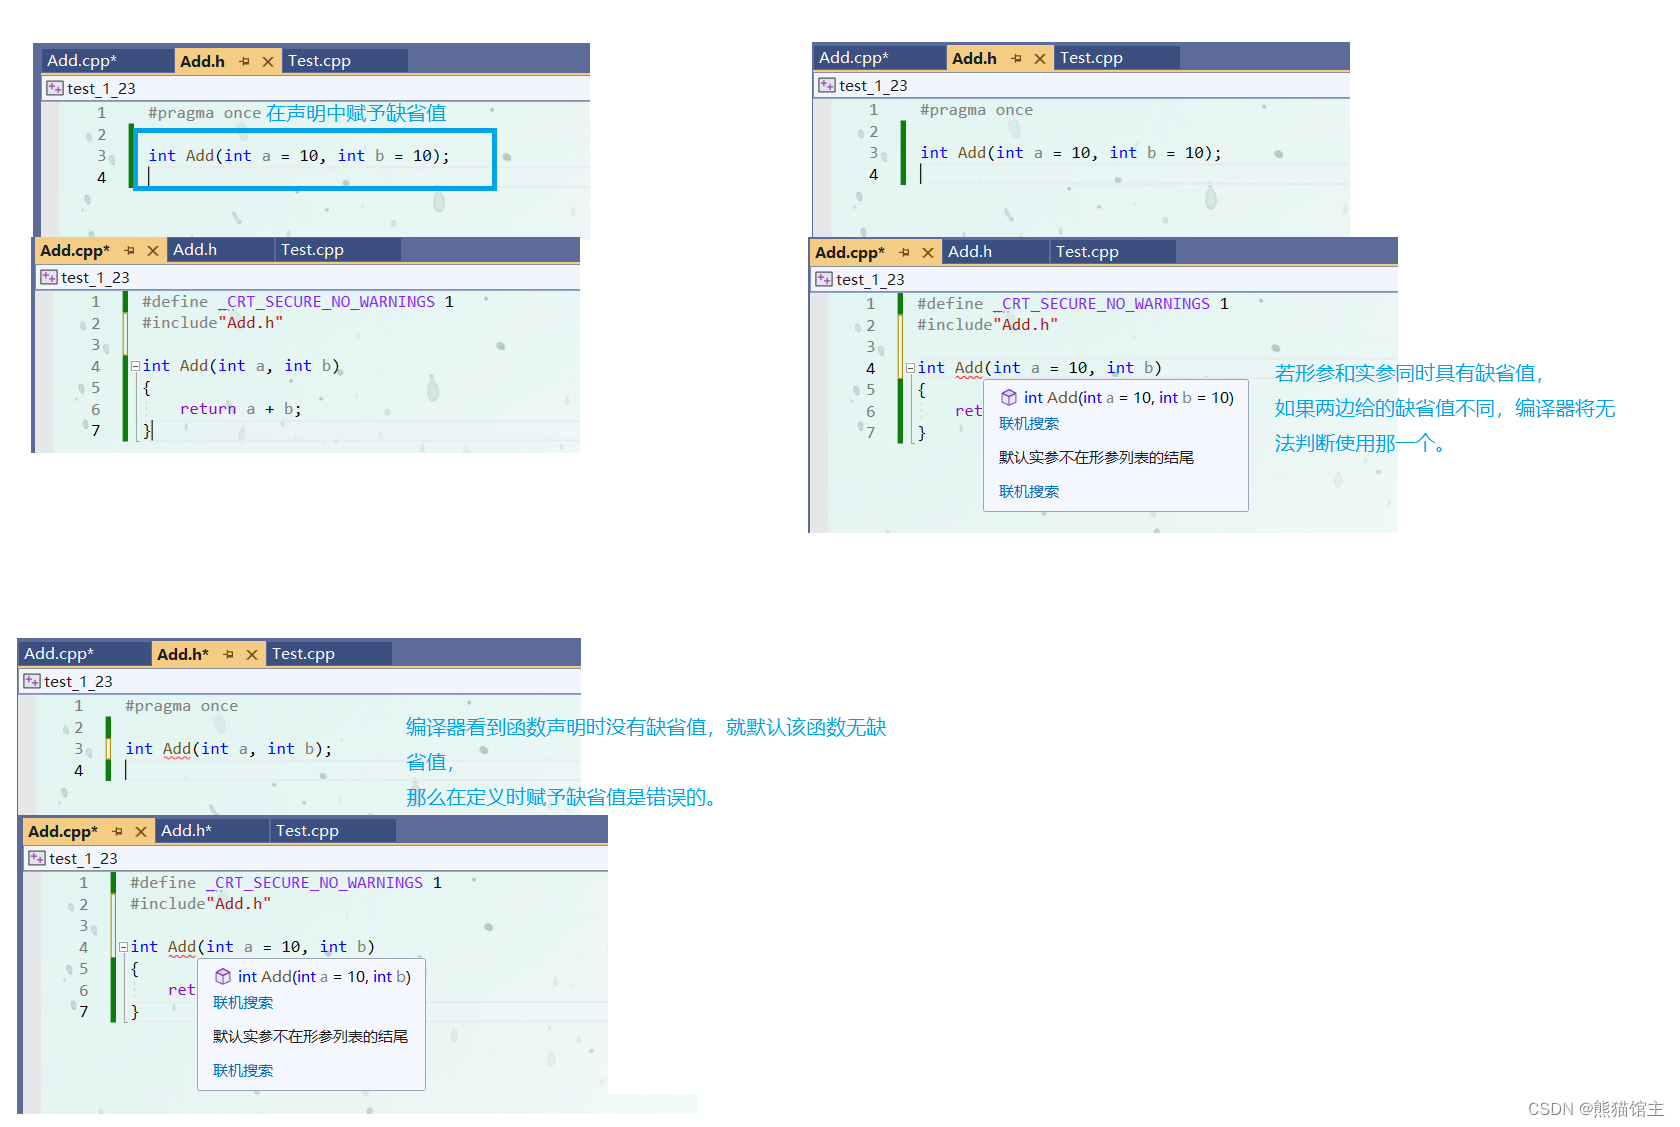Pin the Add.h tab in top-left header pane
Viewport: 1680px width, 1127px height.
pyautogui.click(x=245, y=62)
